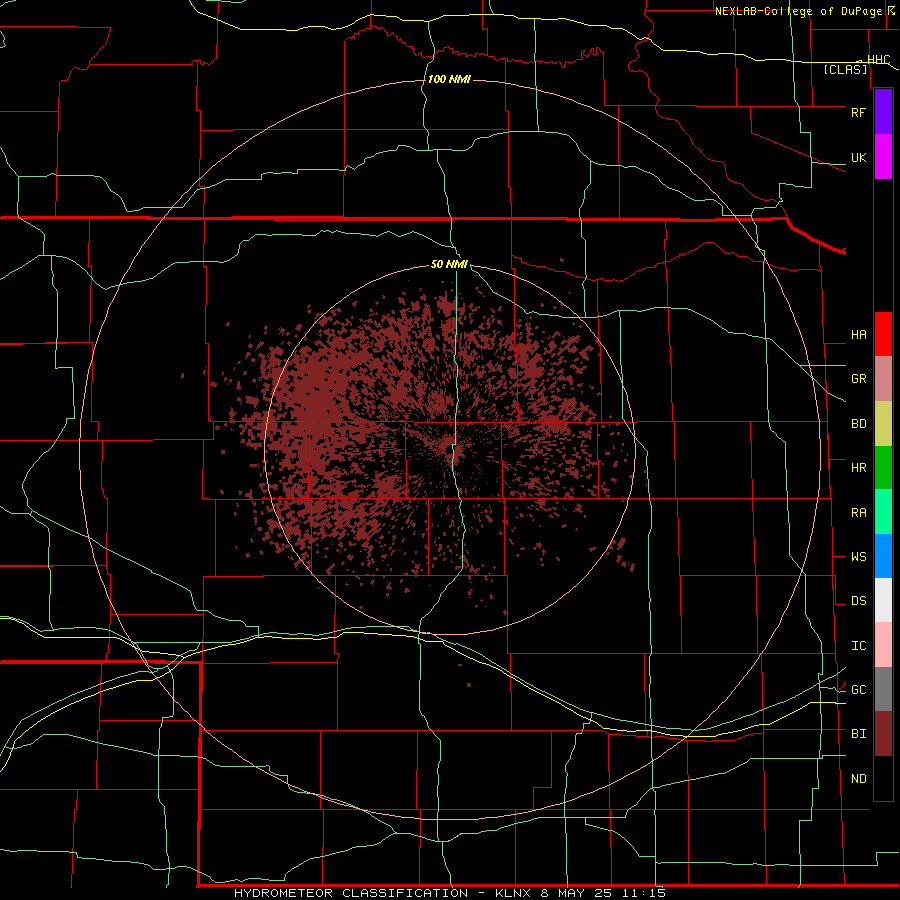
Task: Click the UK magenta legend swatch
Action: tap(883, 156)
